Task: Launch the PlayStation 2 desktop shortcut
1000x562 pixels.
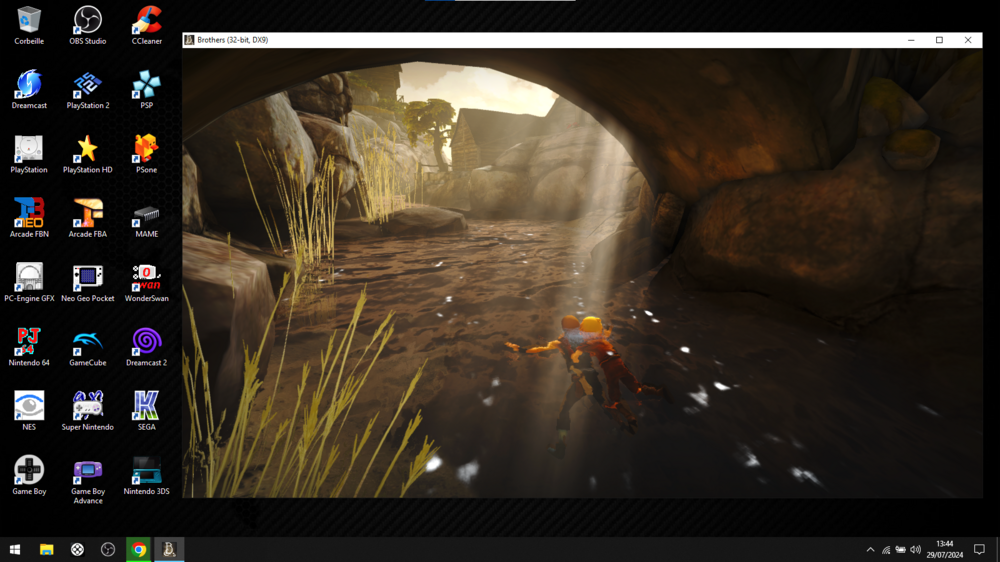Action: click(x=88, y=85)
